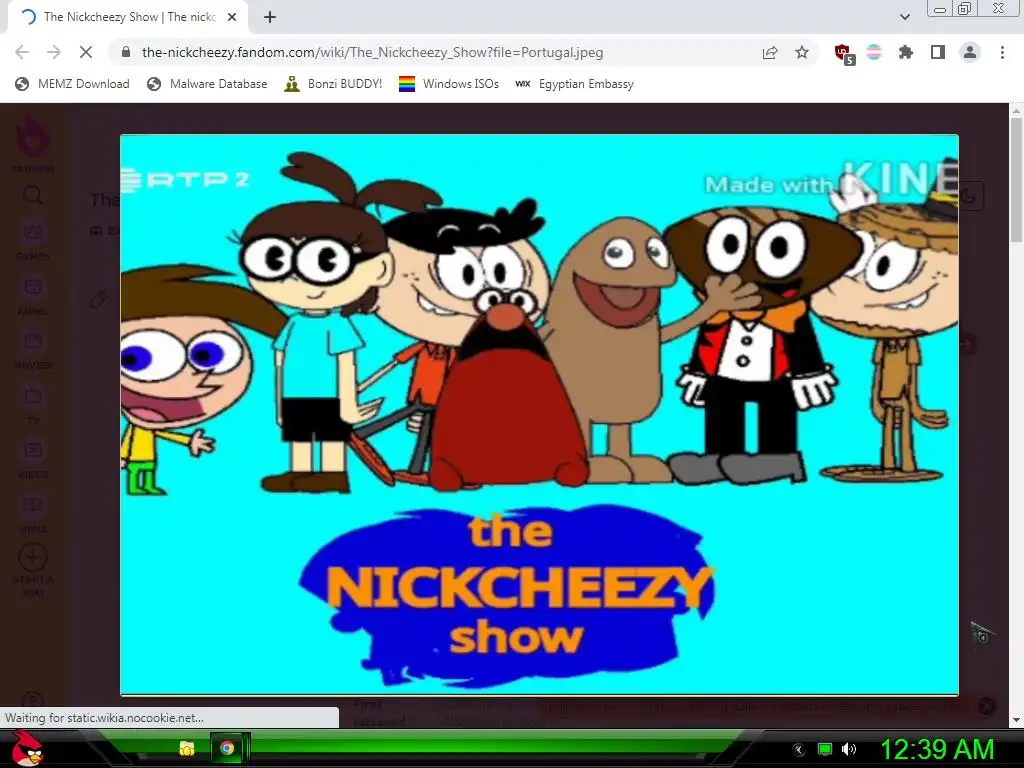Open the 12:39 AM taskbar clock
This screenshot has width=1024, height=768.
937,749
